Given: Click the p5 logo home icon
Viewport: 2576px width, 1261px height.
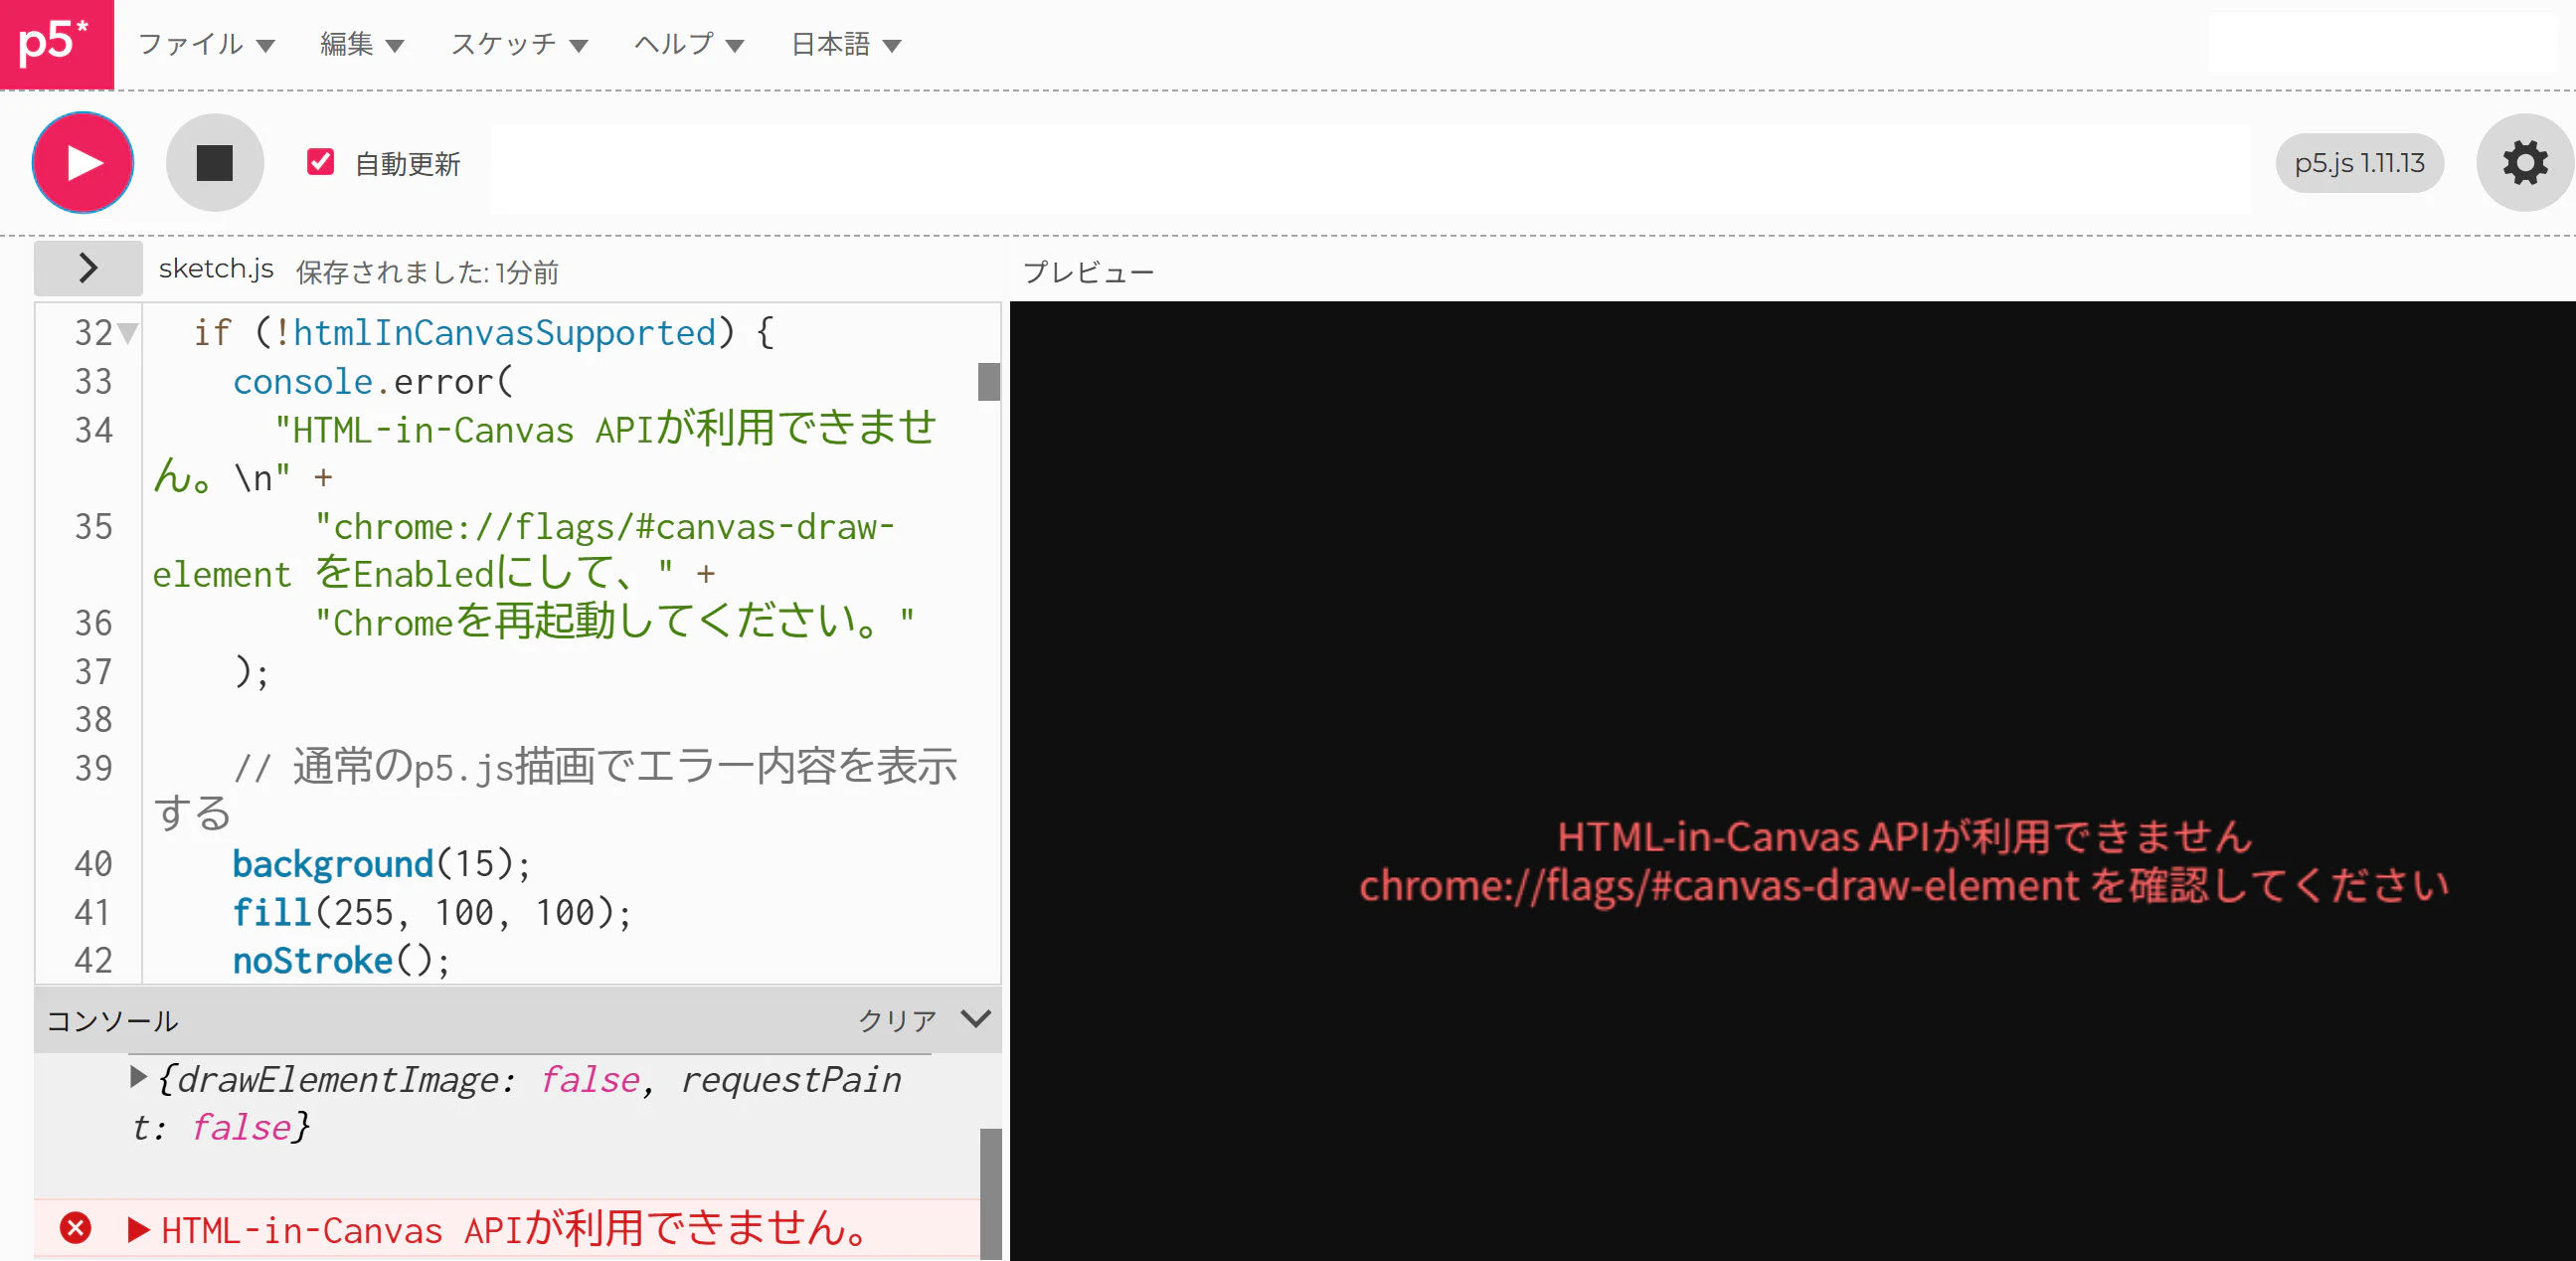Looking at the screenshot, I should (x=56, y=44).
